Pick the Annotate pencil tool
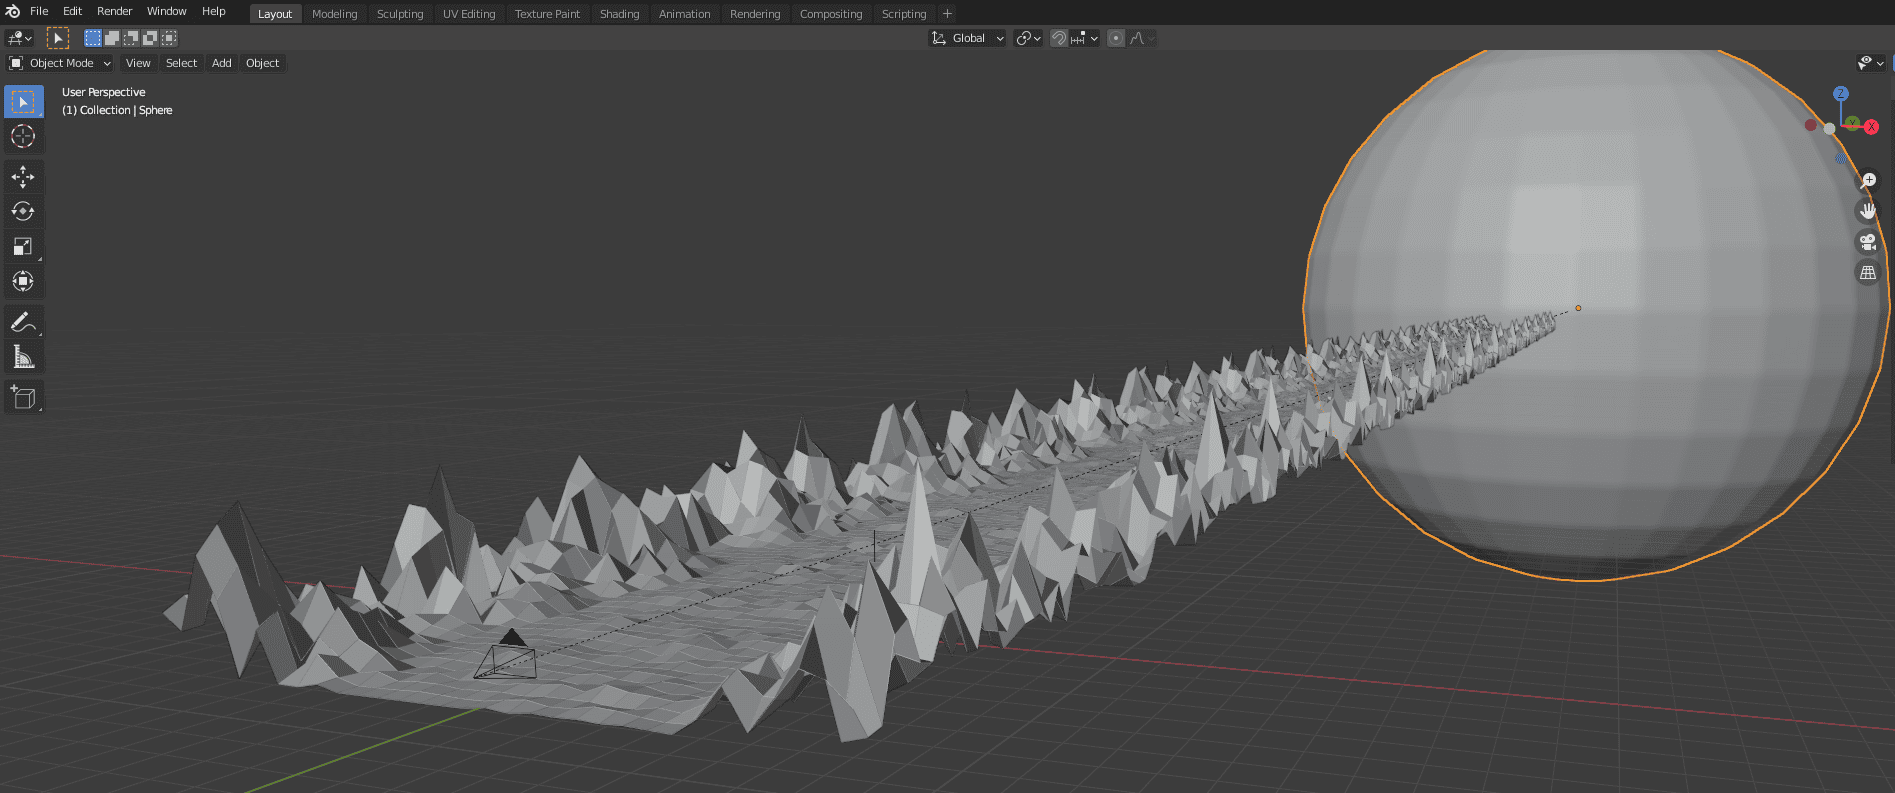The image size is (1895, 793). click(x=23, y=322)
